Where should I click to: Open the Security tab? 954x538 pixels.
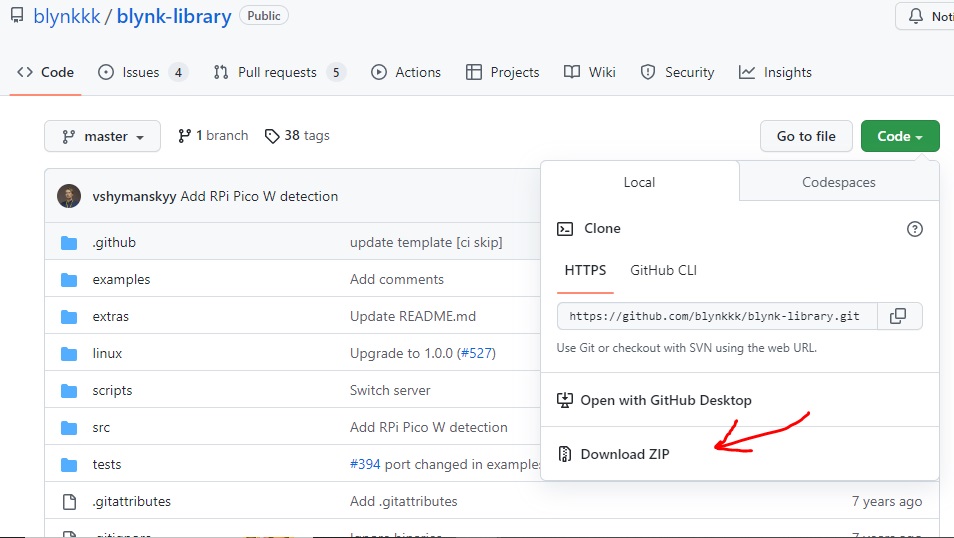(677, 72)
